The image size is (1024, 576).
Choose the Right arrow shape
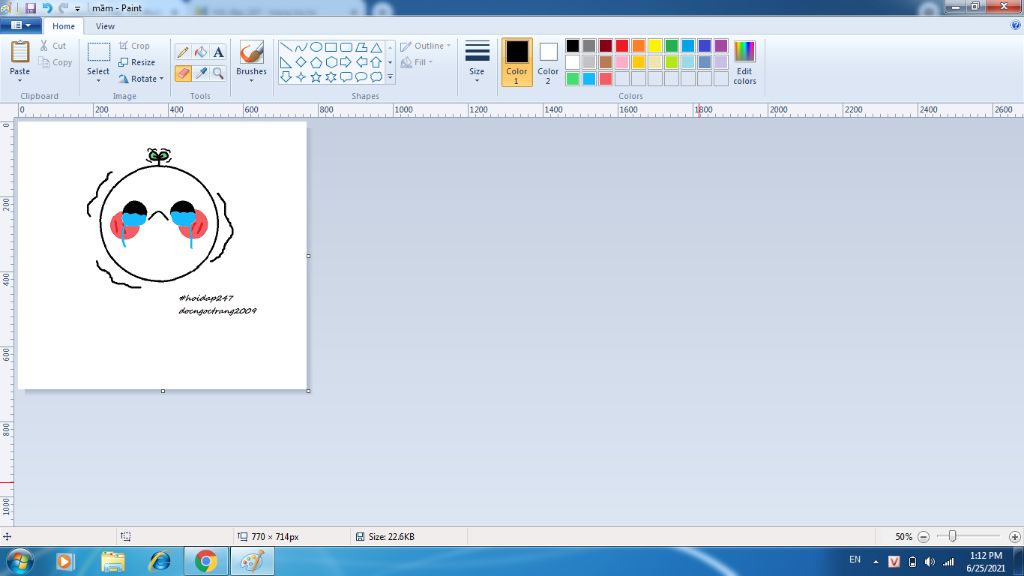point(346,63)
